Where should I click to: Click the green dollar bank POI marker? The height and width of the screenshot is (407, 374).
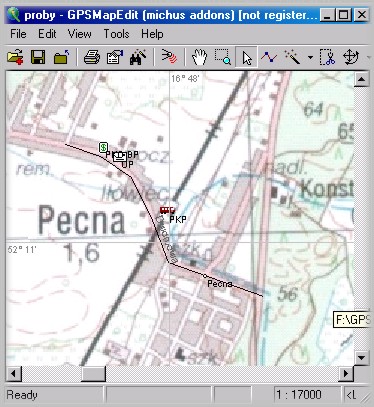tap(103, 147)
